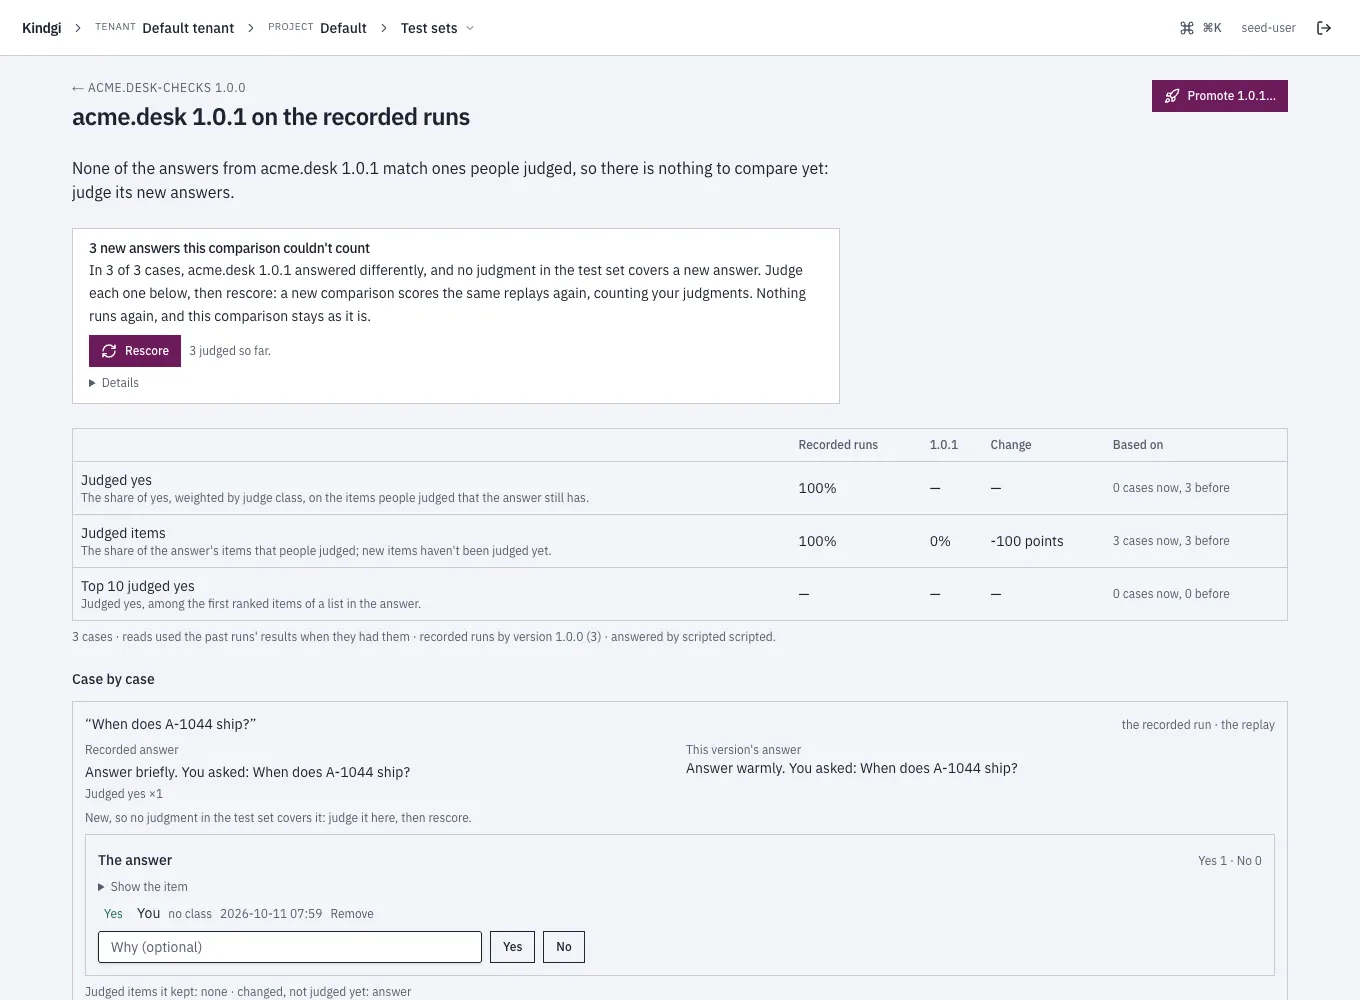Click the Rescore button
The width and height of the screenshot is (1360, 1000).
tap(135, 351)
